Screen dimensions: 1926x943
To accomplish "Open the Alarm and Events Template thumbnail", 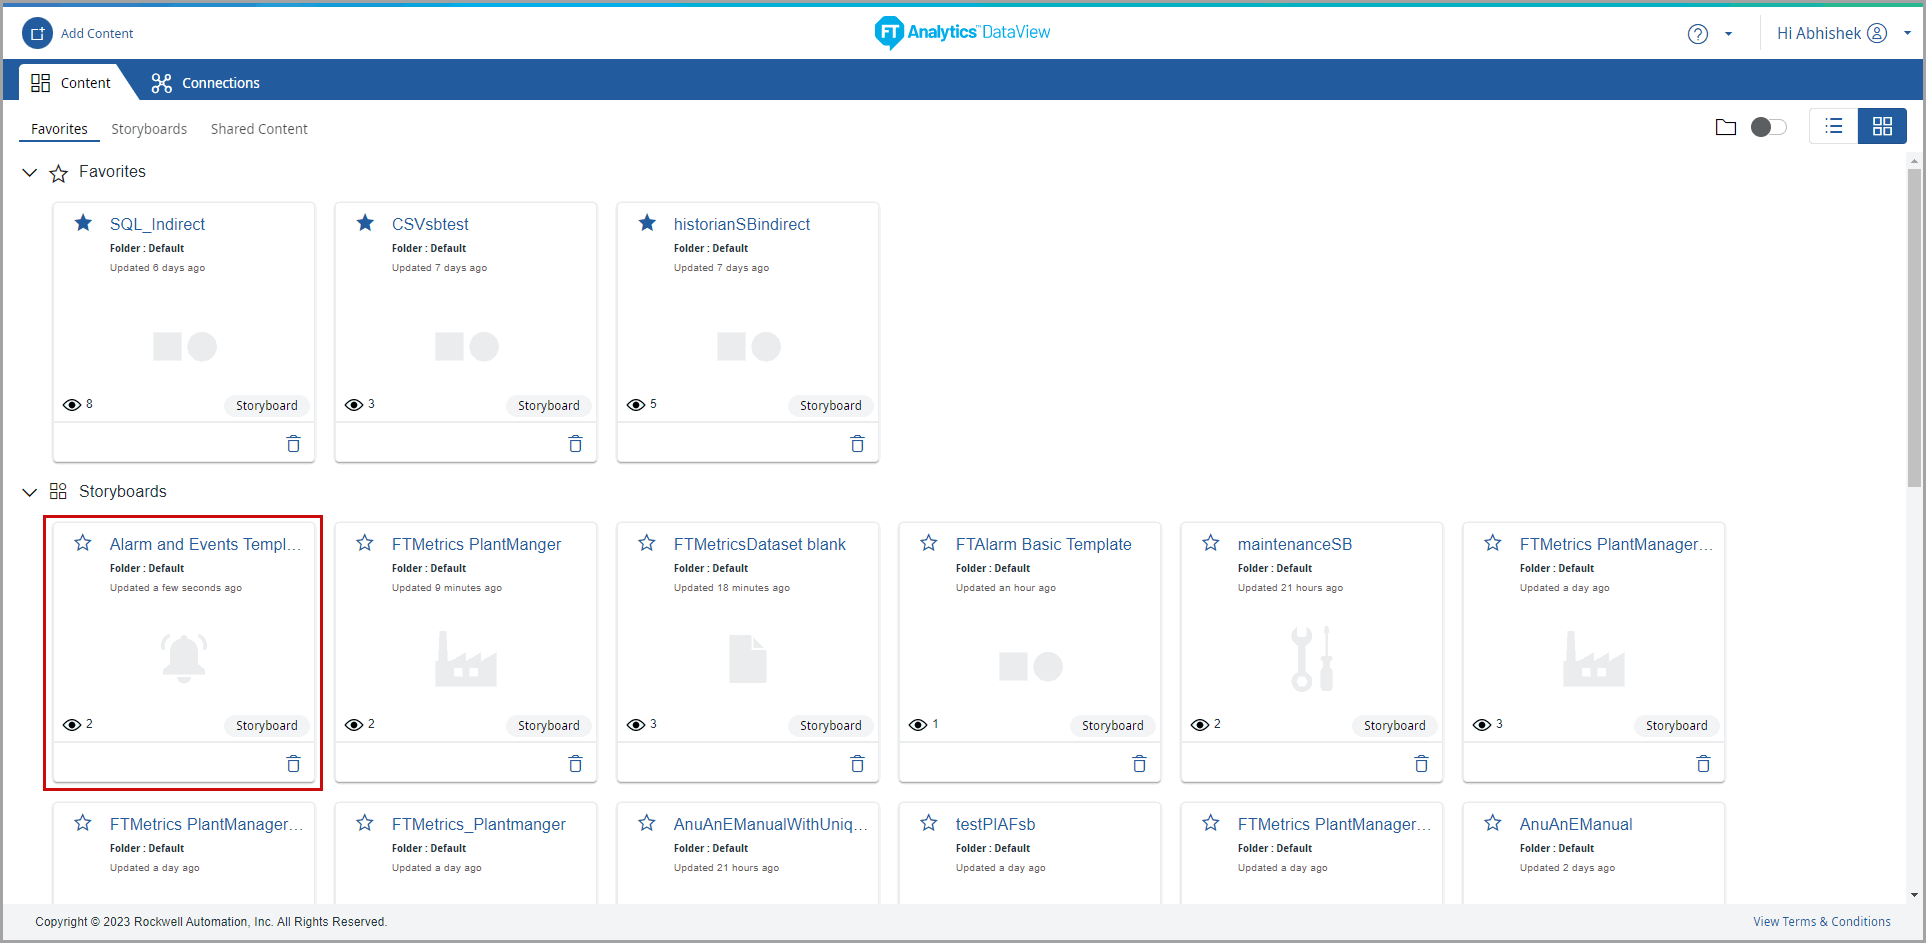I will (184, 658).
